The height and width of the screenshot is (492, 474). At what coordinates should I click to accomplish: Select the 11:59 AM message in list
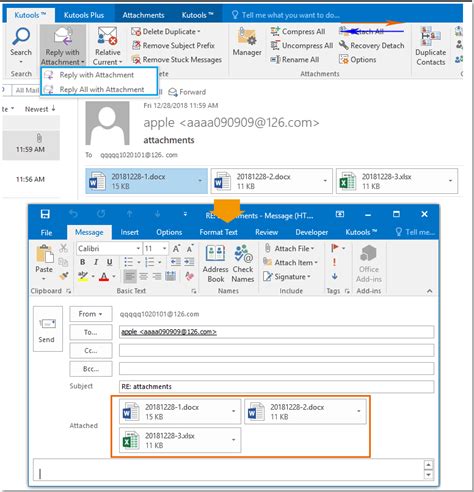[x=31, y=145]
